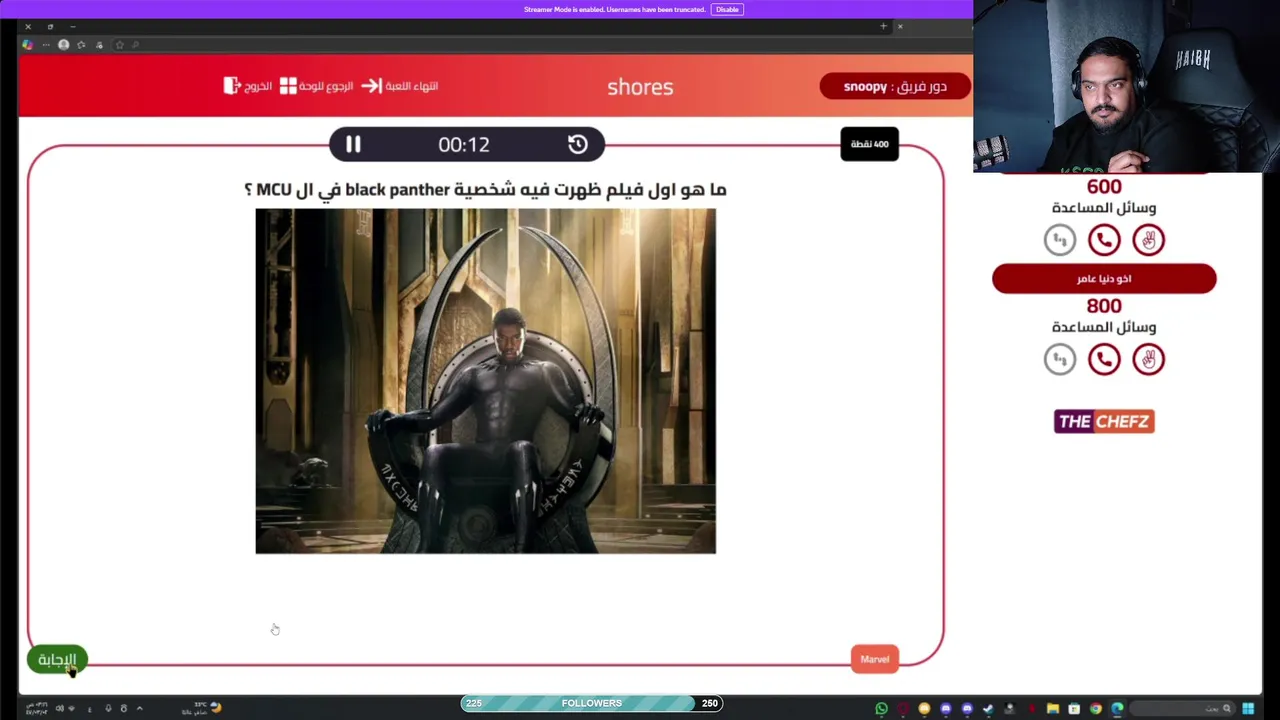Click the 400 نقطة points badge
Screen dimensions: 1280x720
click(x=869, y=144)
